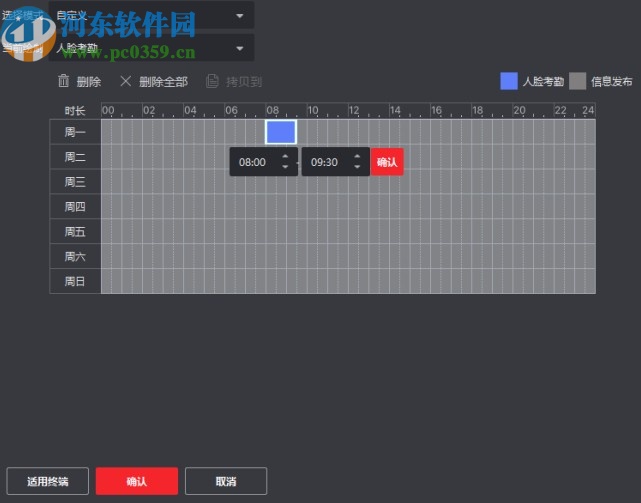Select the 周二 row label
This screenshot has width=641, height=503.
[x=75, y=157]
